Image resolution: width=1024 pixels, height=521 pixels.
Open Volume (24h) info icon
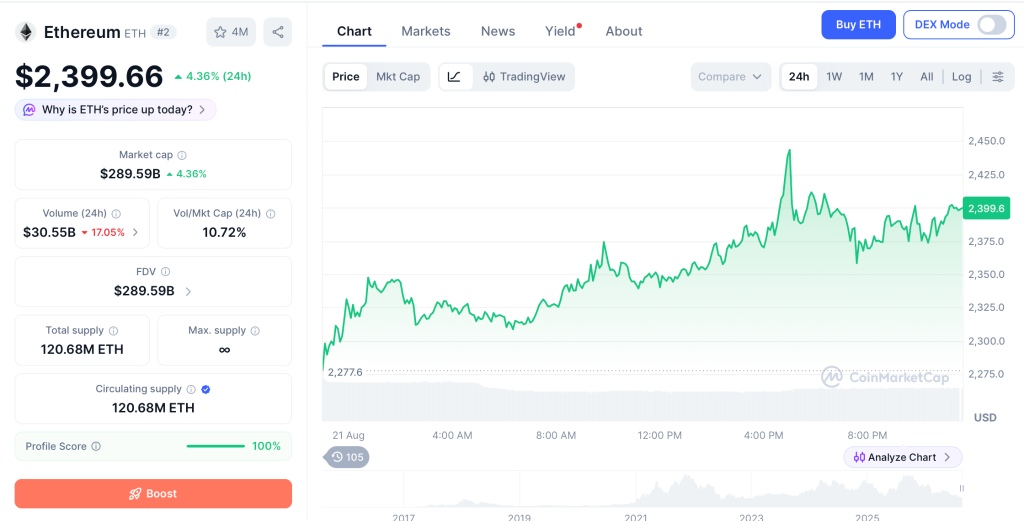(116, 213)
